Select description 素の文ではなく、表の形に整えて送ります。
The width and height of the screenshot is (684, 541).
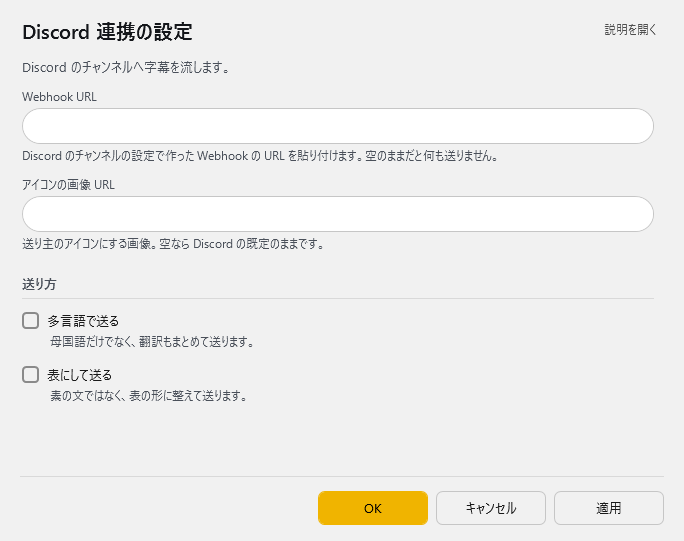pos(149,396)
